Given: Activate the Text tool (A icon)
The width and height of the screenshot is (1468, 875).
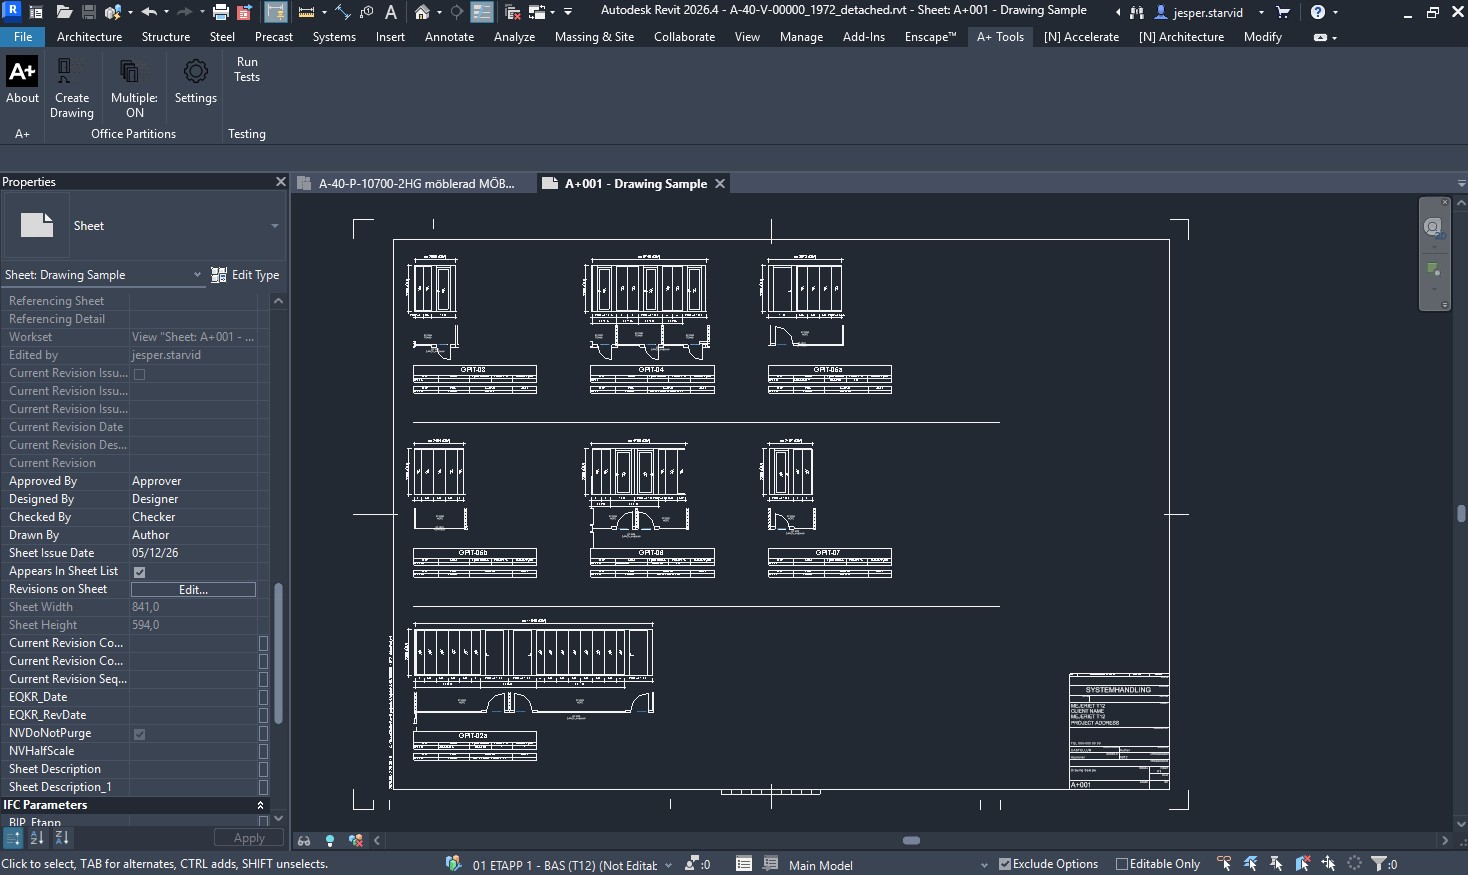Looking at the screenshot, I should (x=391, y=12).
